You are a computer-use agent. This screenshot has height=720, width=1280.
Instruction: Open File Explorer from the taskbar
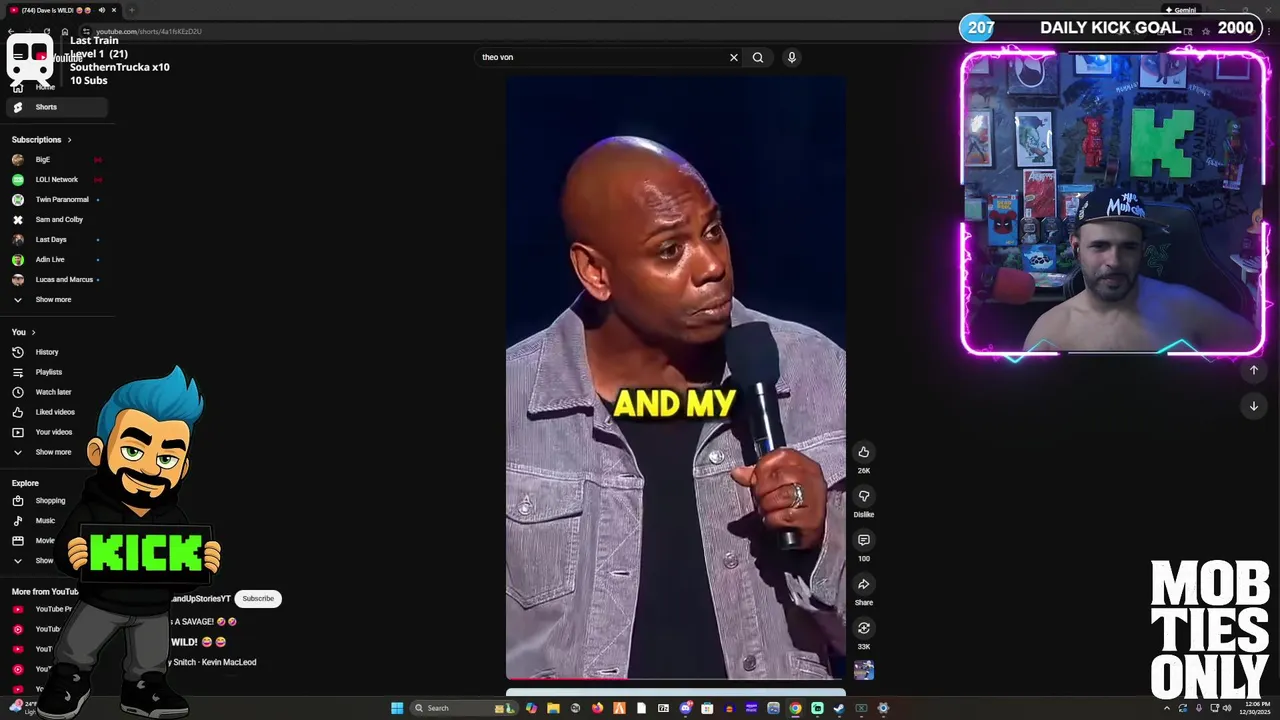554,708
